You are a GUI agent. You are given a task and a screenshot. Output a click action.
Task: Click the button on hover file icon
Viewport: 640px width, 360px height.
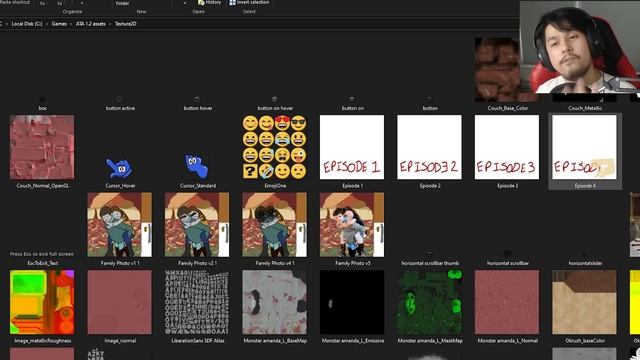[x=275, y=99]
